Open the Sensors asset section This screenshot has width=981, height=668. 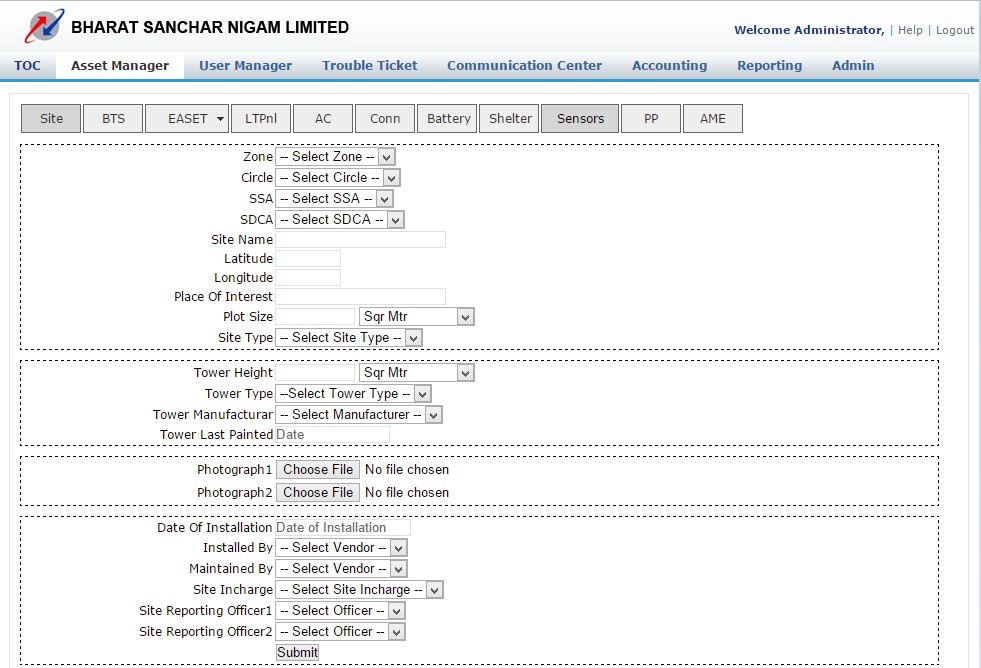coord(579,118)
